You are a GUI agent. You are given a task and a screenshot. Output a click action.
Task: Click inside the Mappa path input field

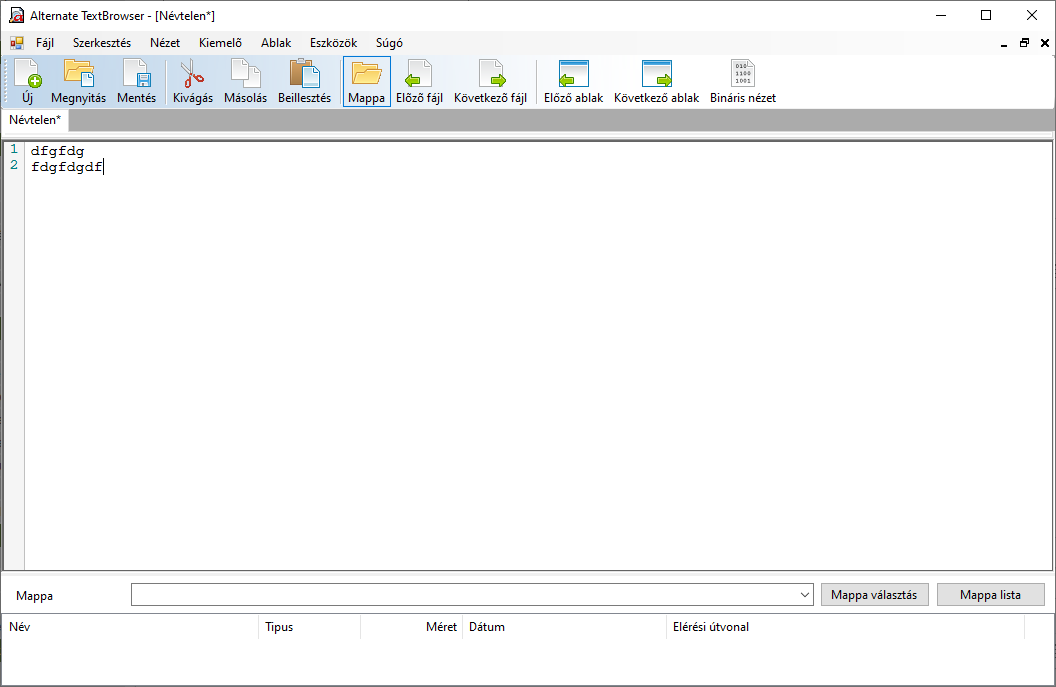pos(465,595)
